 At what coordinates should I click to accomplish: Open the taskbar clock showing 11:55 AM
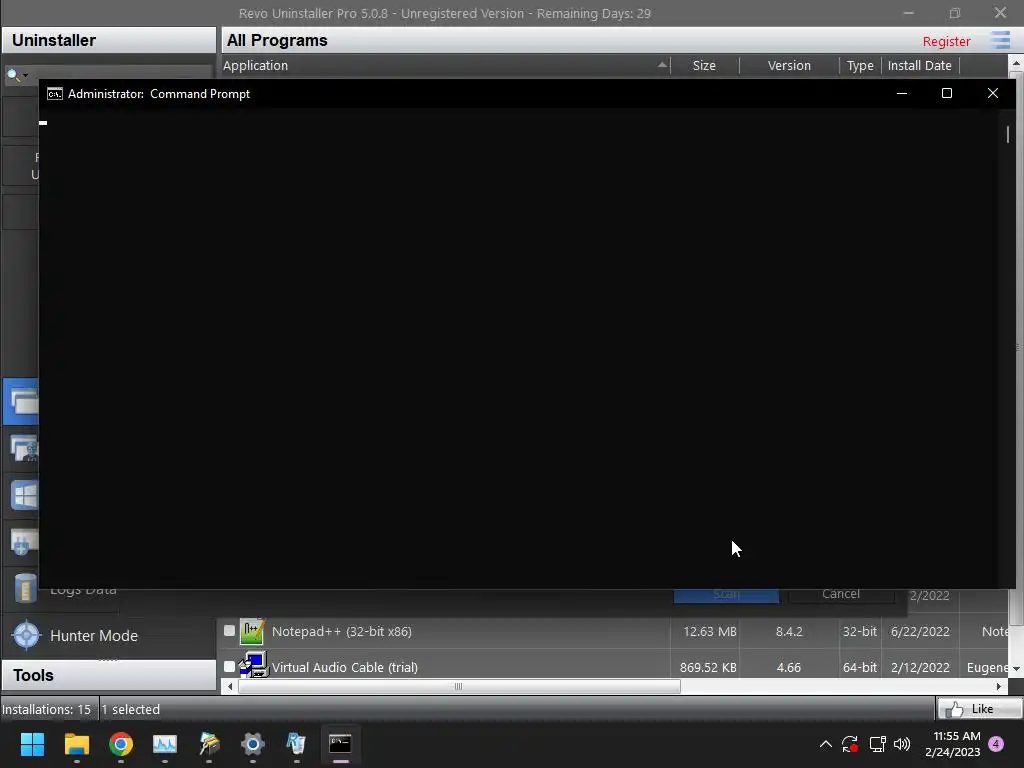[953, 744]
